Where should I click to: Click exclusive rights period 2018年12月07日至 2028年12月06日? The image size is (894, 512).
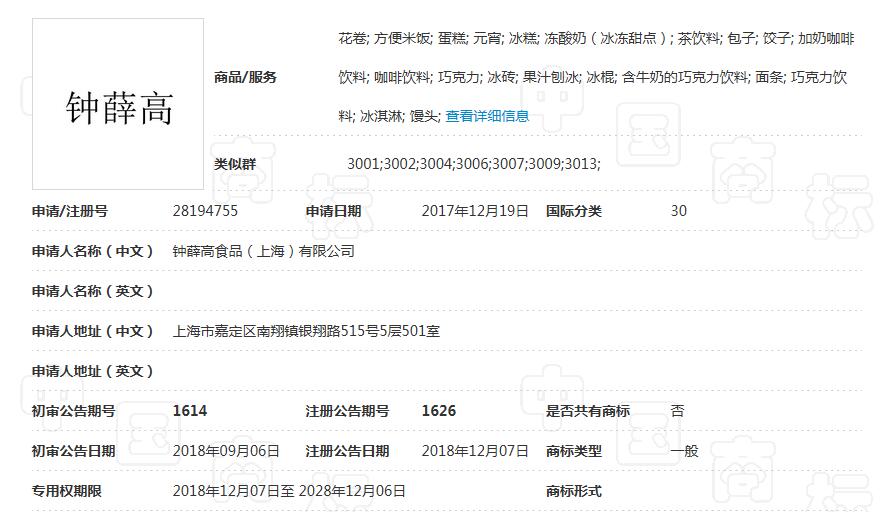[x=289, y=491]
